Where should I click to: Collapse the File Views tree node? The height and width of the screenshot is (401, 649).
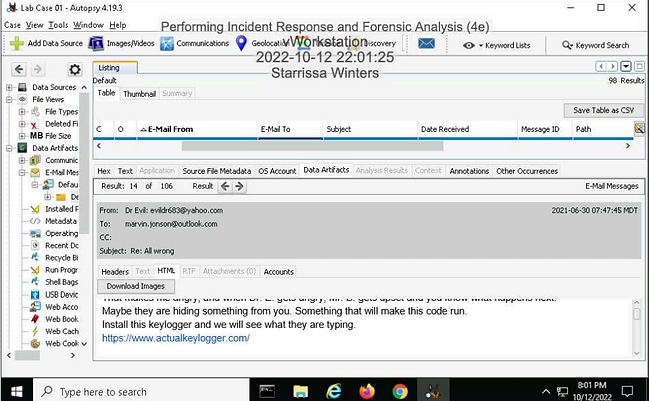click(9, 100)
